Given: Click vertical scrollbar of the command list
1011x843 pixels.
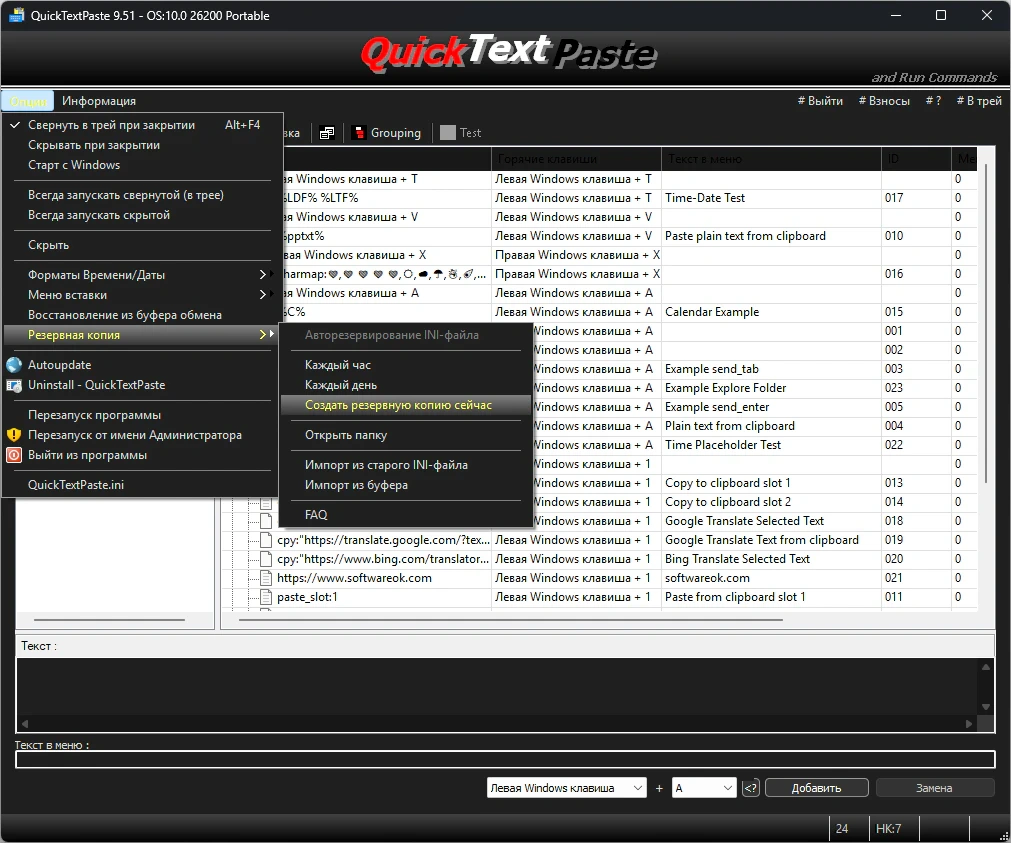Looking at the screenshot, I should pos(986,322).
